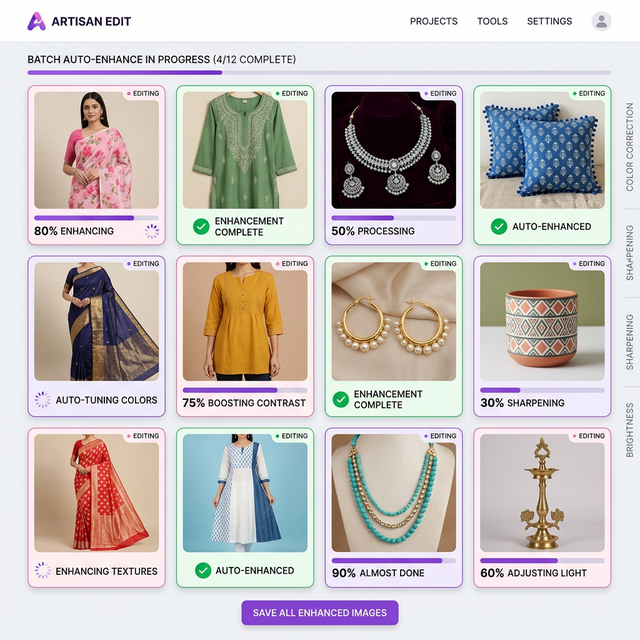Open the red saree thumbnail
The width and height of the screenshot is (640, 640).
point(96,493)
